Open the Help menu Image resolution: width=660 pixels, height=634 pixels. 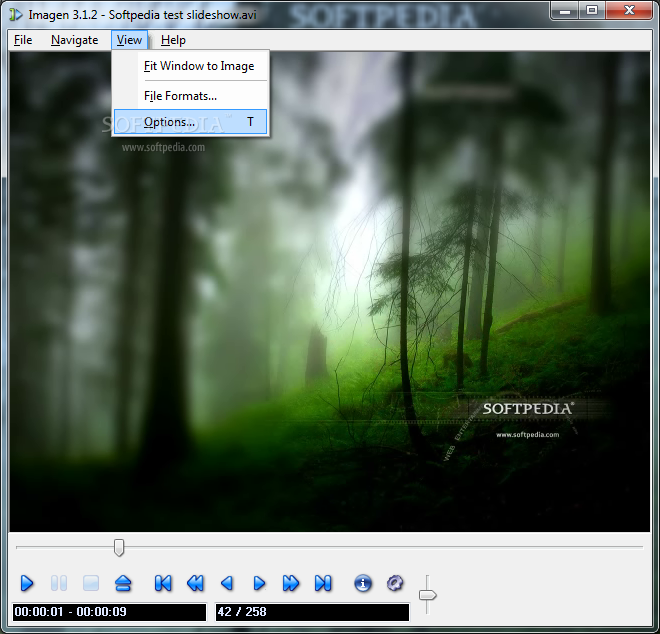173,40
